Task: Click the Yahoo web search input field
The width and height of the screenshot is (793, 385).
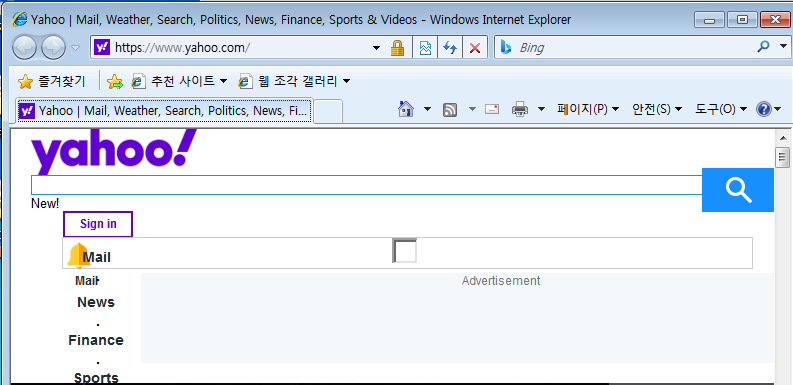Action: point(367,185)
